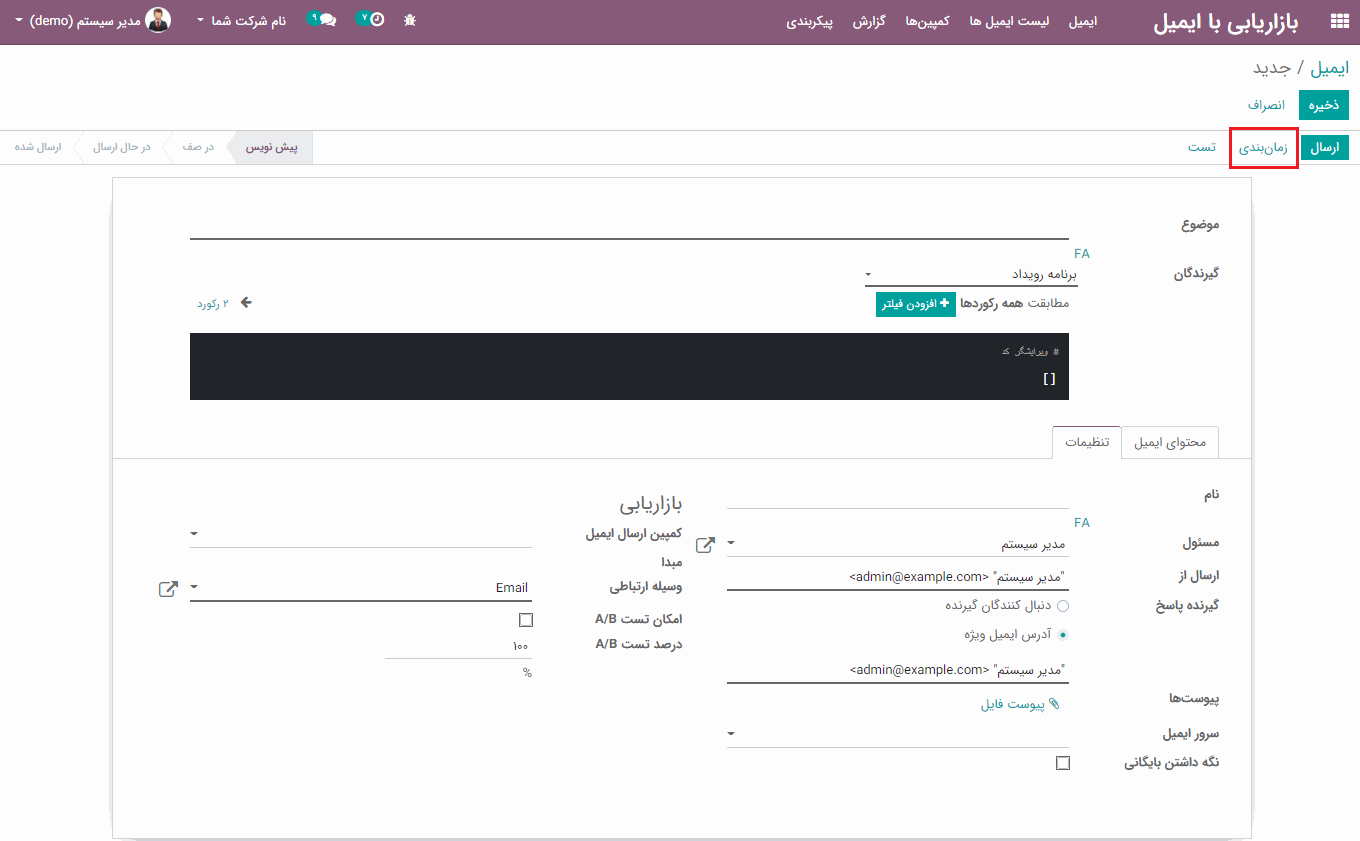Click the زمان‌بندی schedule button
Image resolution: width=1360 pixels, height=841 pixels.
tap(1263, 147)
